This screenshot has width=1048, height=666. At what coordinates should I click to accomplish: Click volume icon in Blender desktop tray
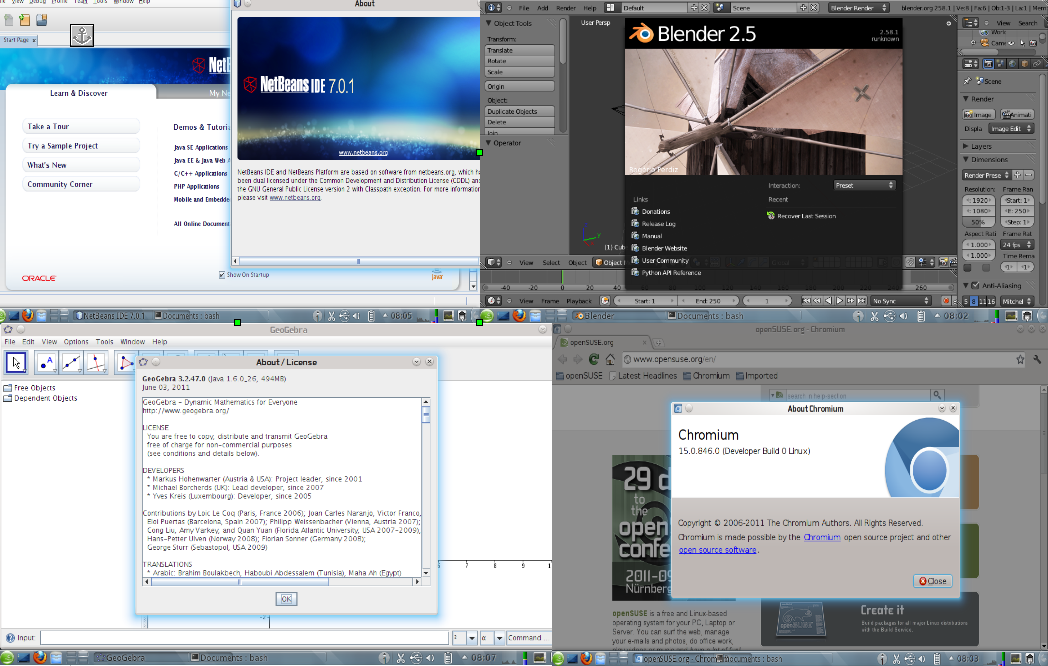click(x=904, y=316)
